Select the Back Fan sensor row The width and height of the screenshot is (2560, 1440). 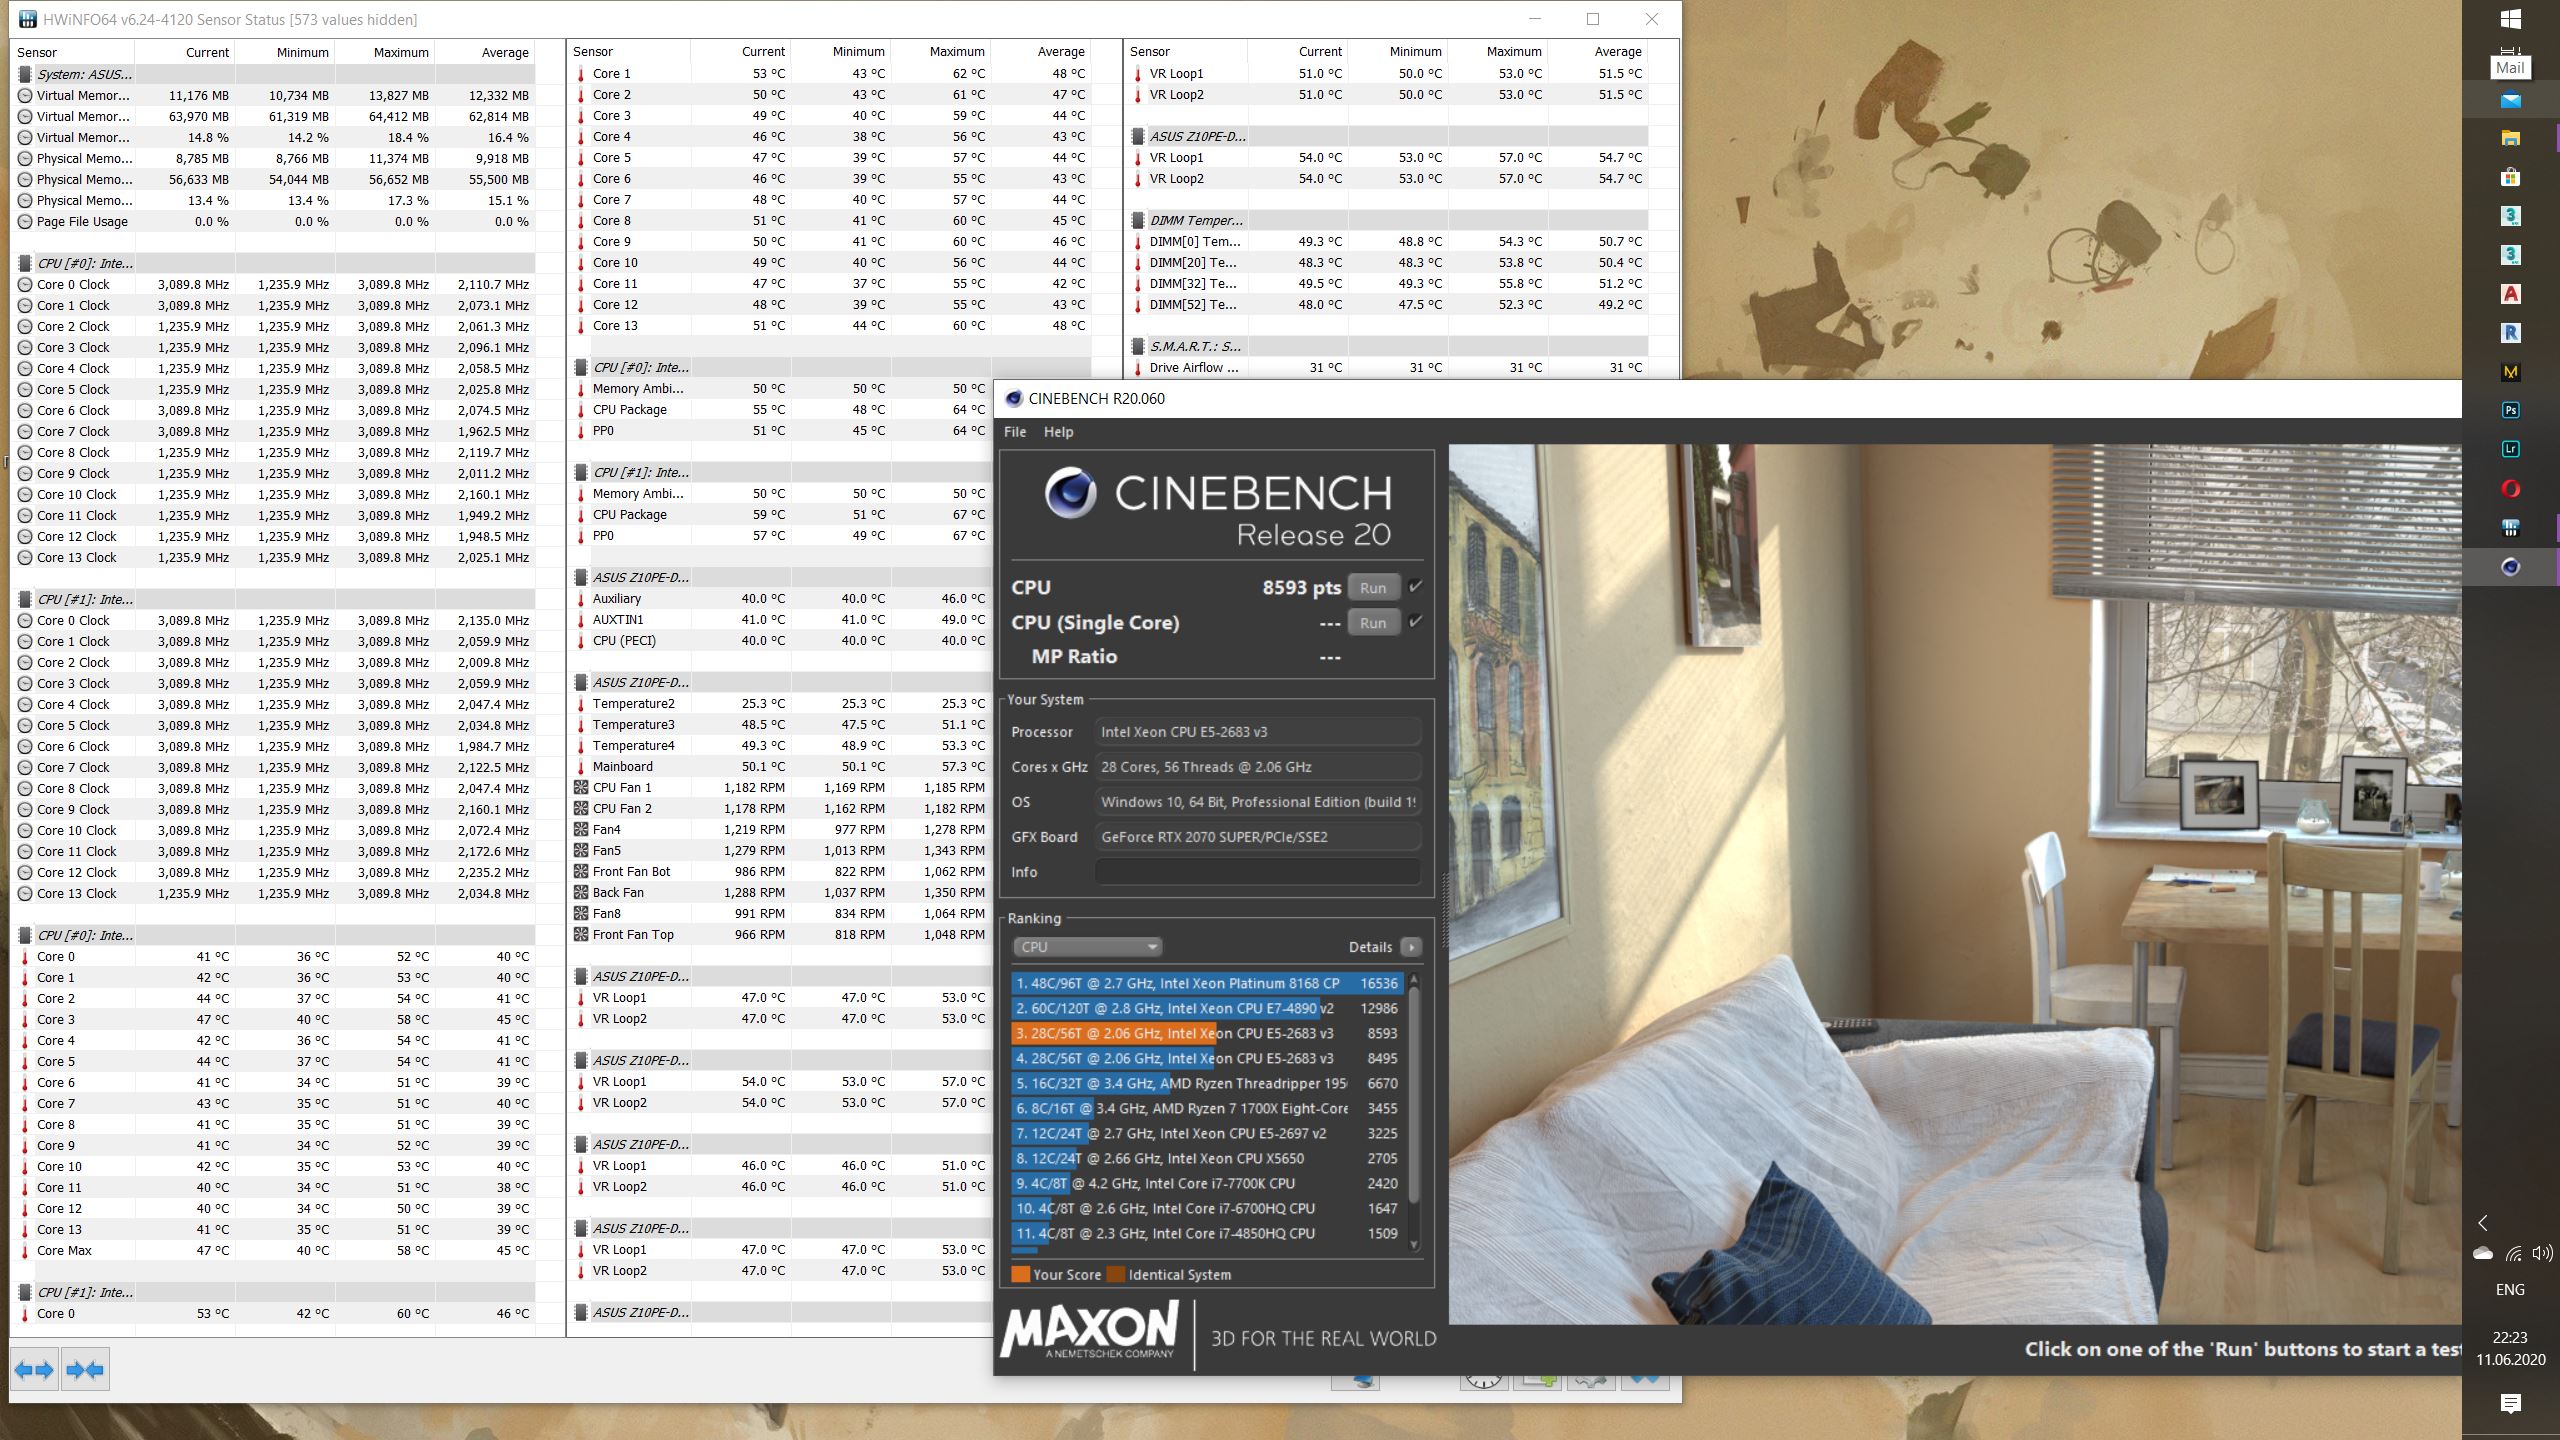781,892
